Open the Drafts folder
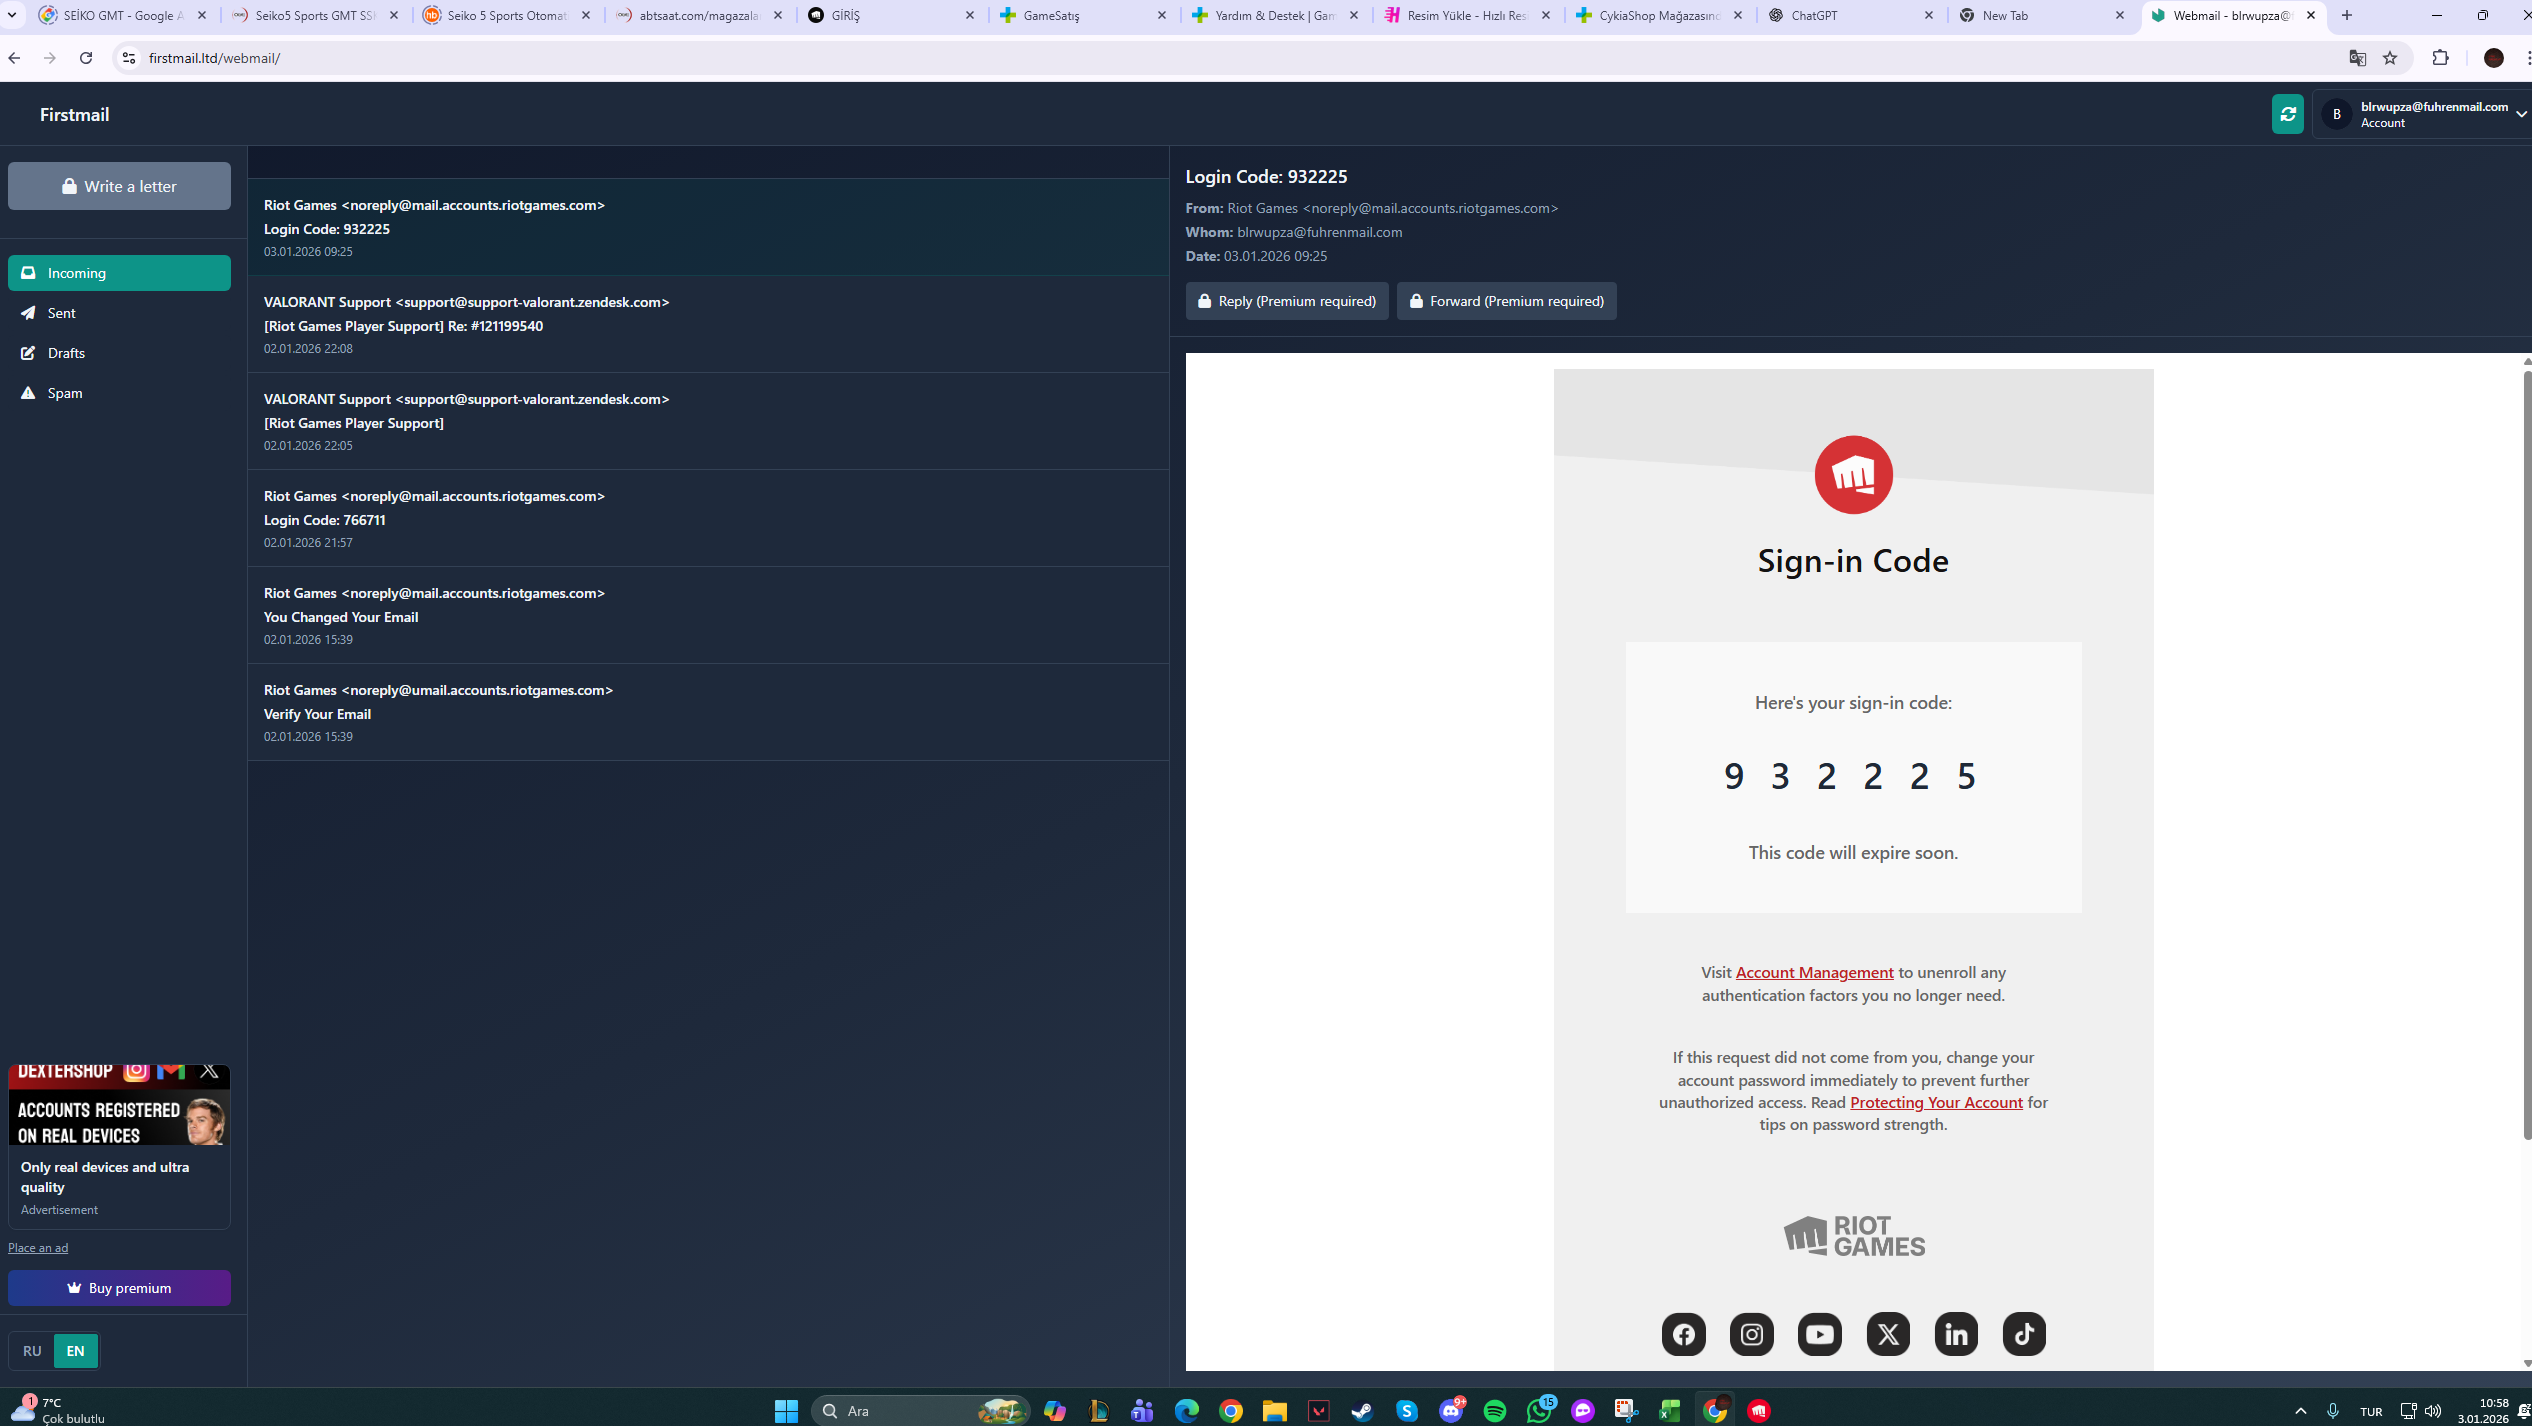Screen dimensions: 2532x1426 [119, 353]
